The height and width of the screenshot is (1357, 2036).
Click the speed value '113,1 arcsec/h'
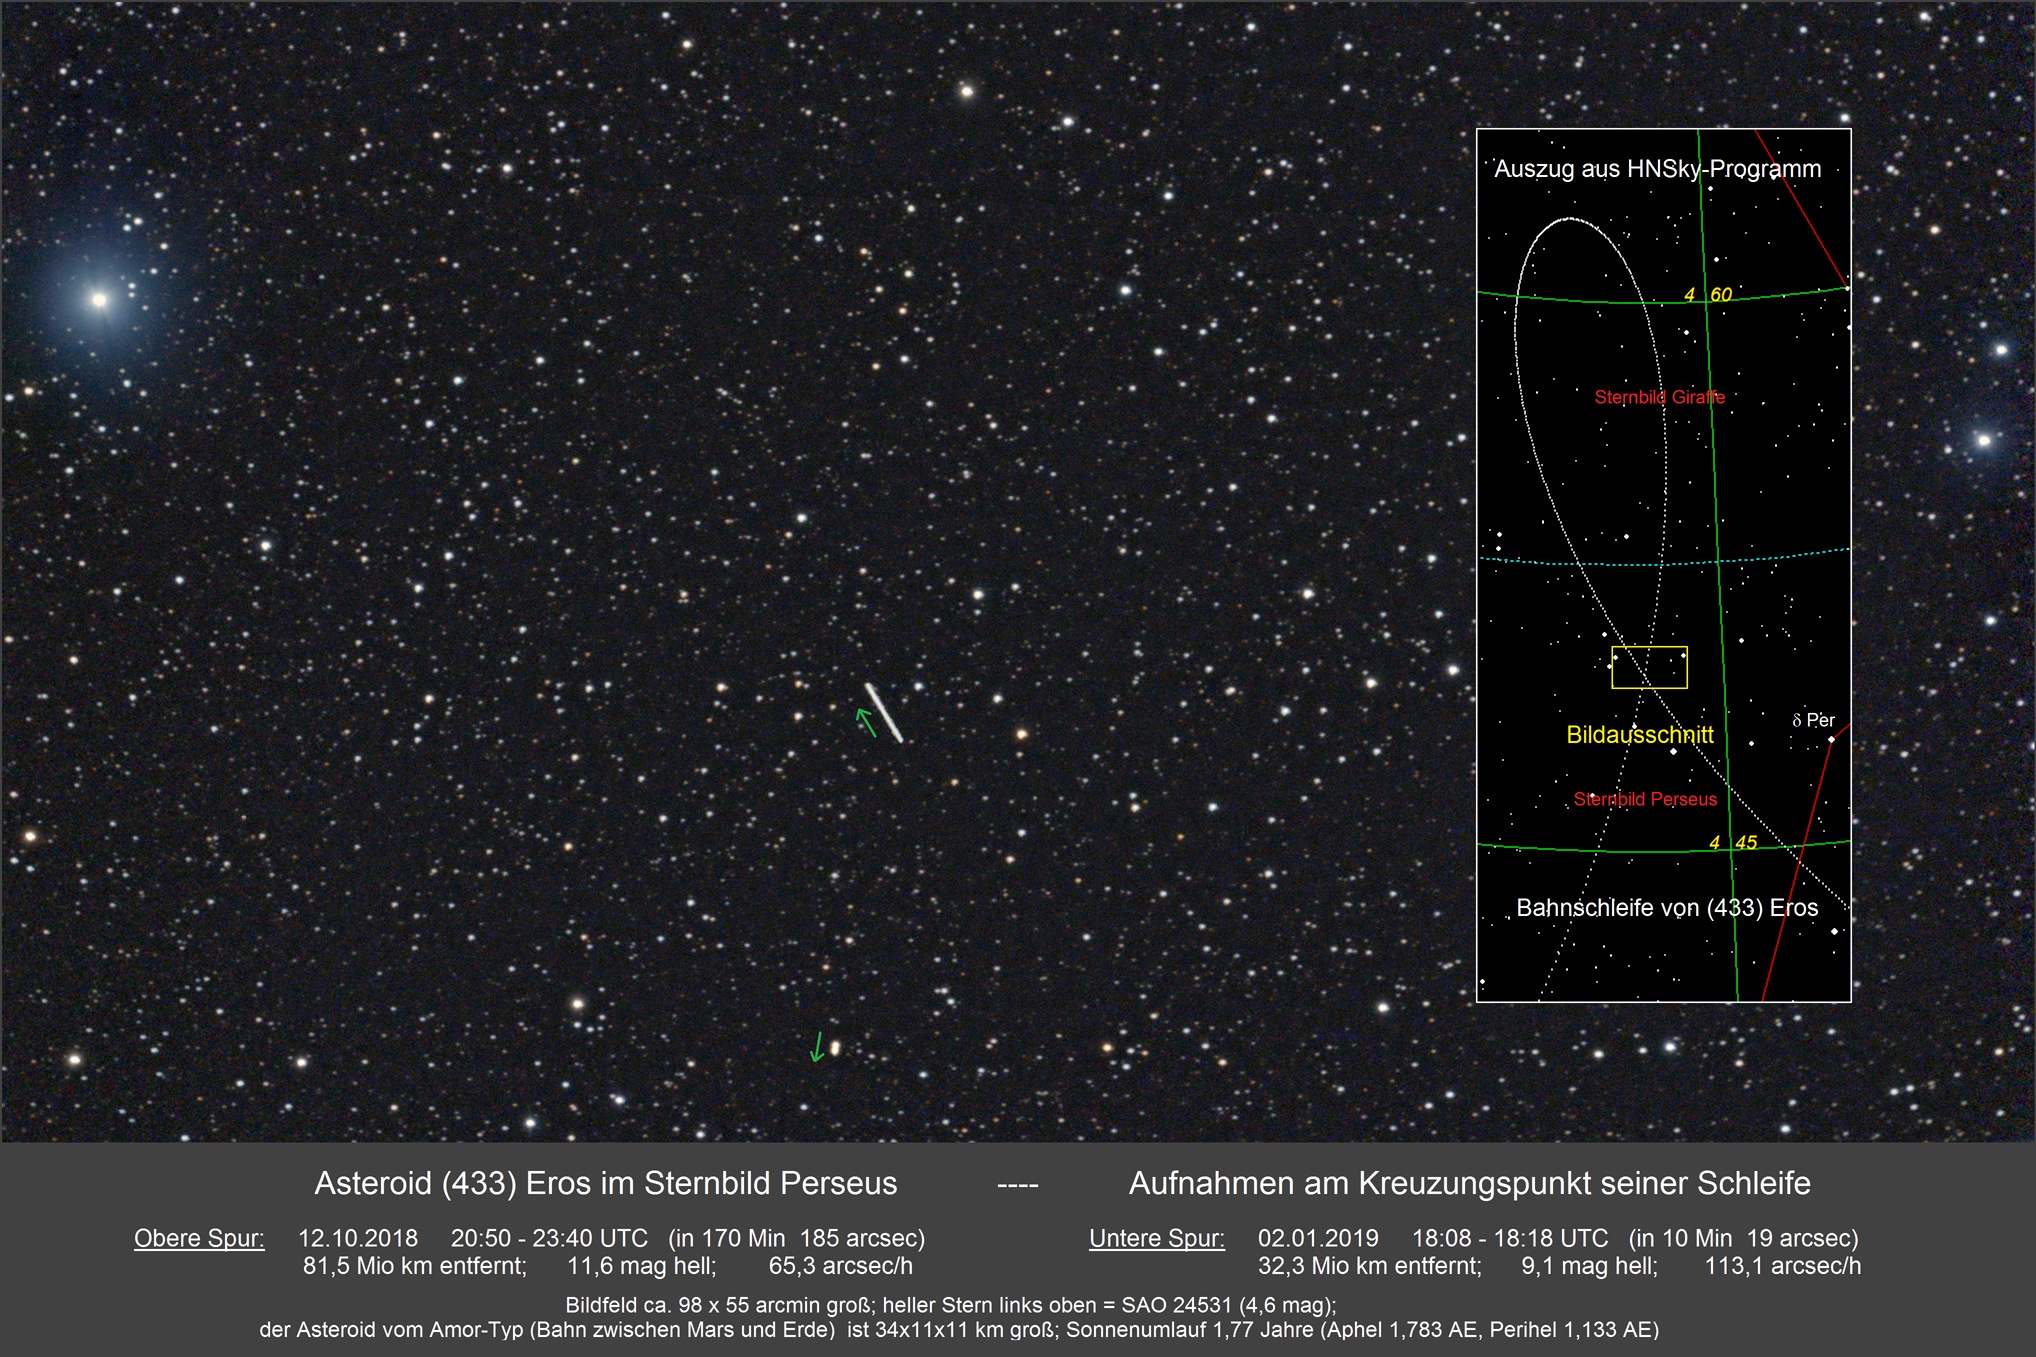(x=1783, y=1266)
